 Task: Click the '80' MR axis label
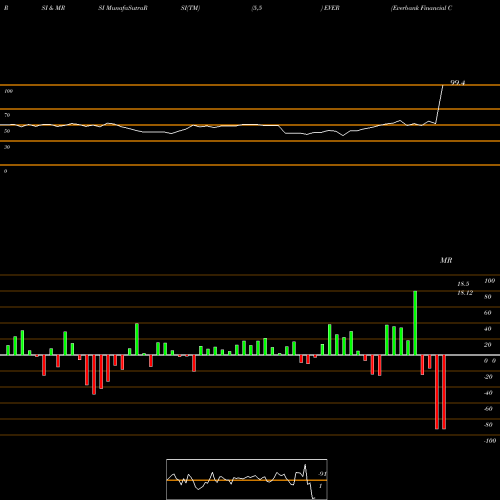[x=488, y=297]
